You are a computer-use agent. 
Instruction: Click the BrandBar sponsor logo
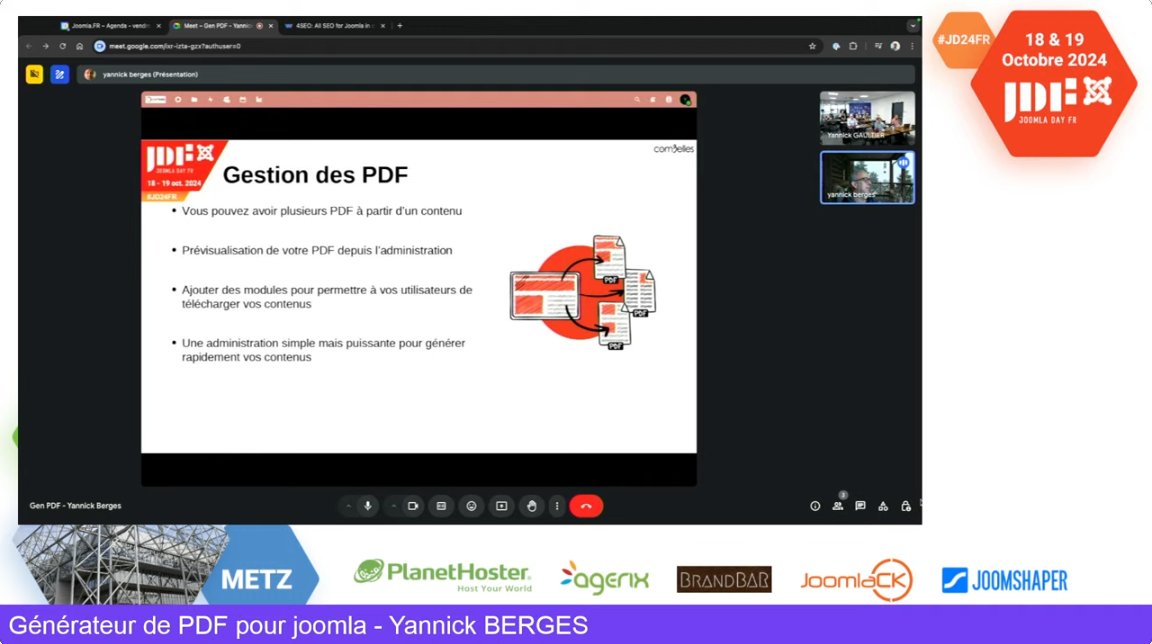click(x=724, y=579)
